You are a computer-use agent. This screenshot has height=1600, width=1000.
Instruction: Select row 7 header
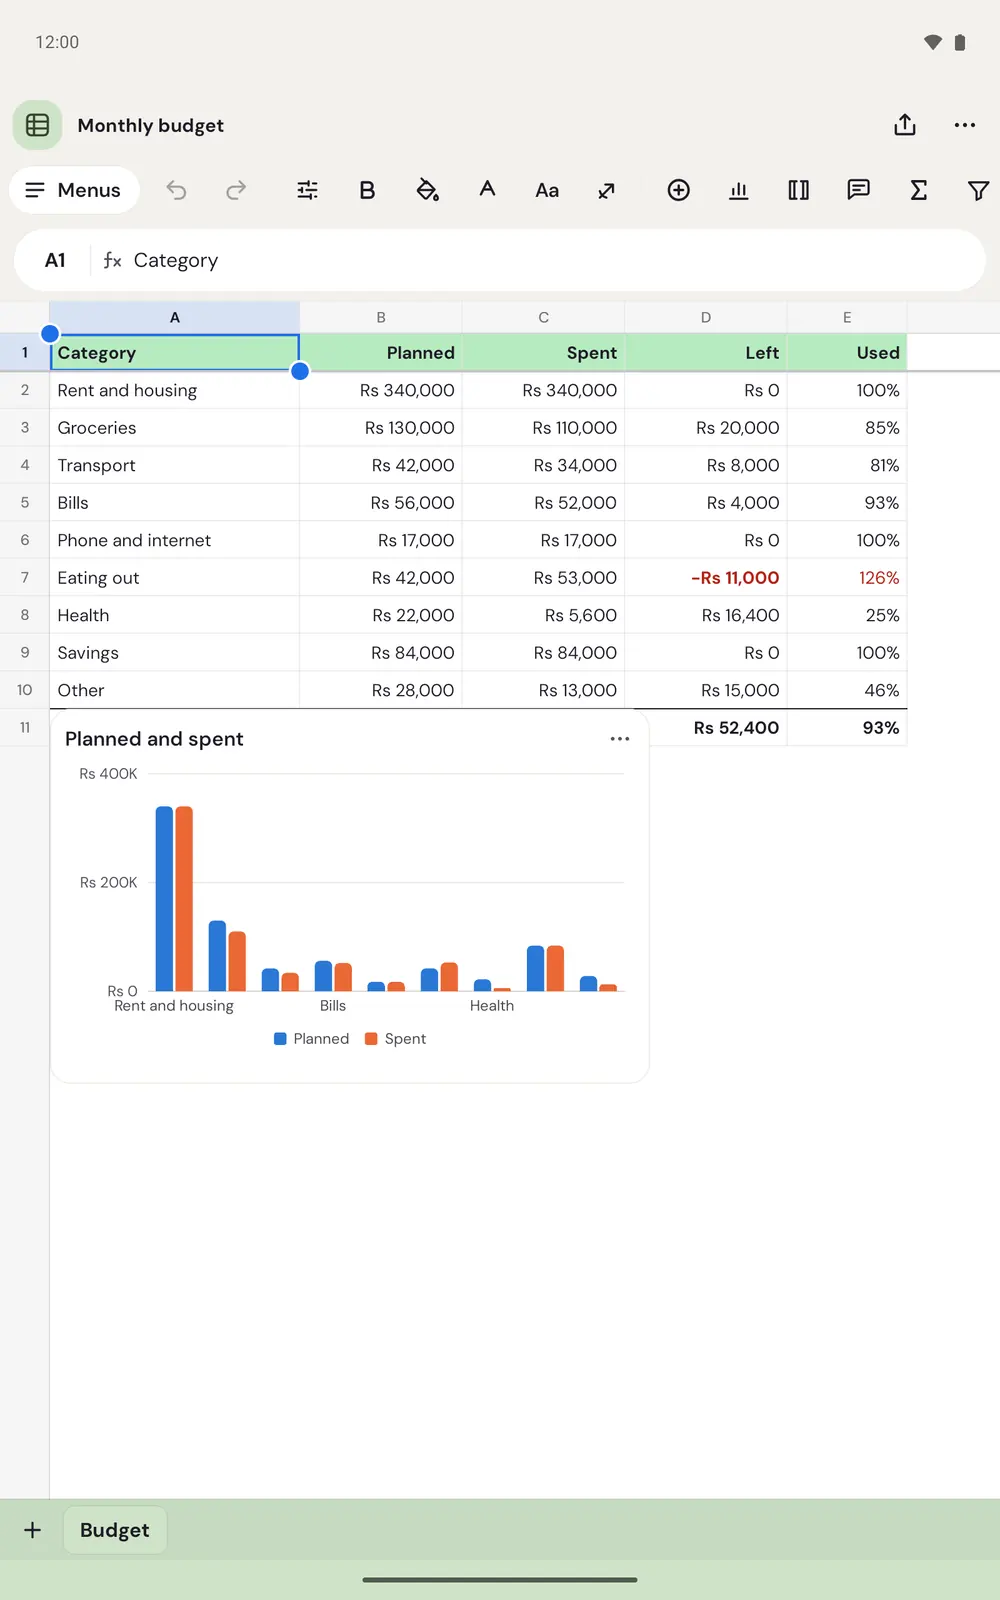pos(25,578)
